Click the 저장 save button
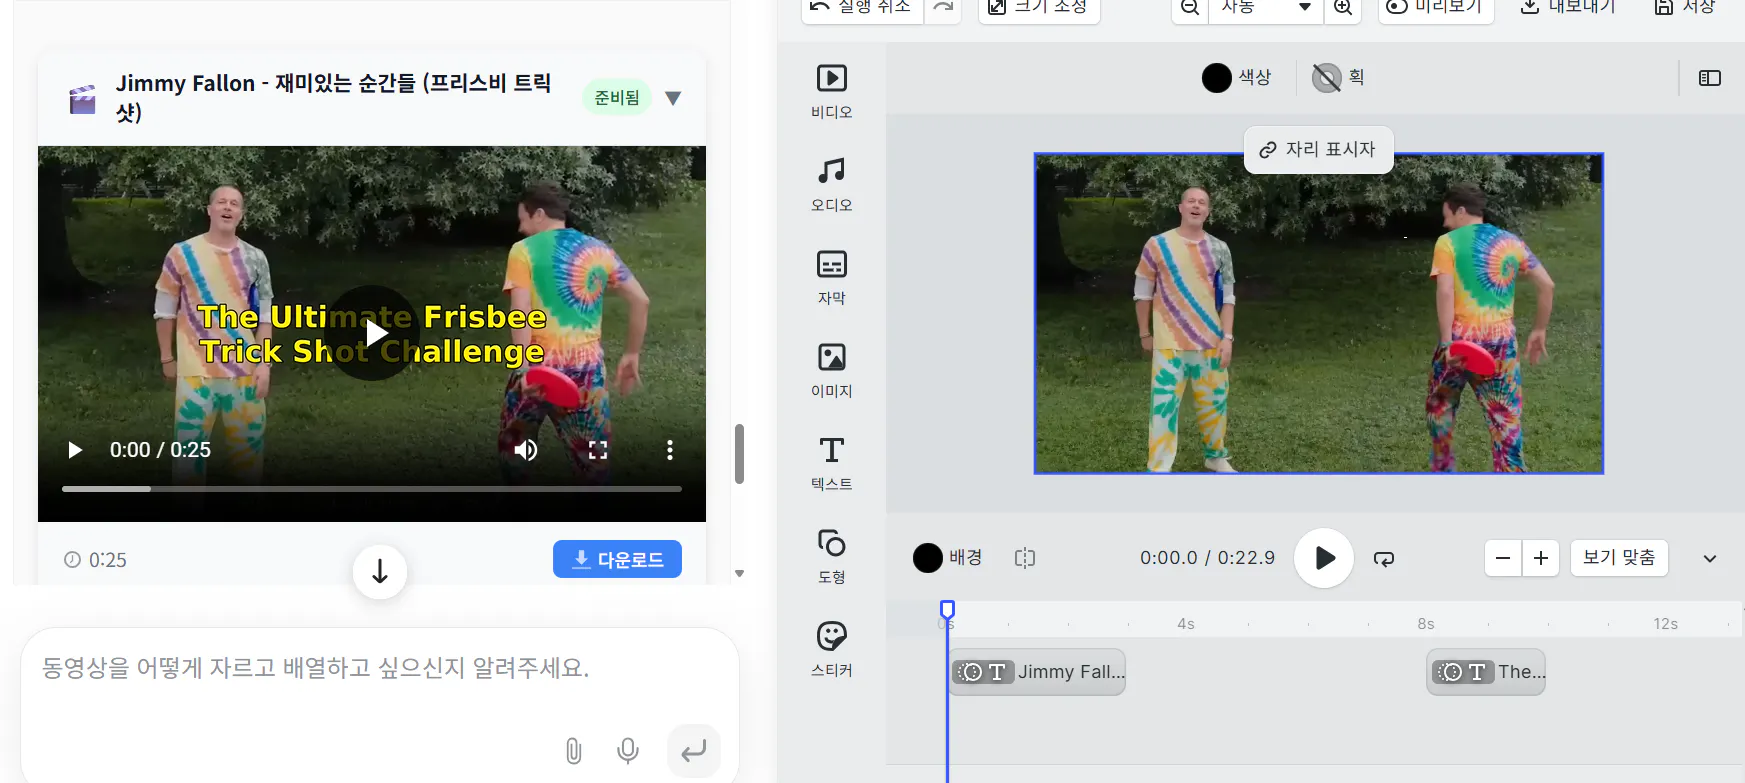Screen dimensions: 1745x783 pos(1686,8)
